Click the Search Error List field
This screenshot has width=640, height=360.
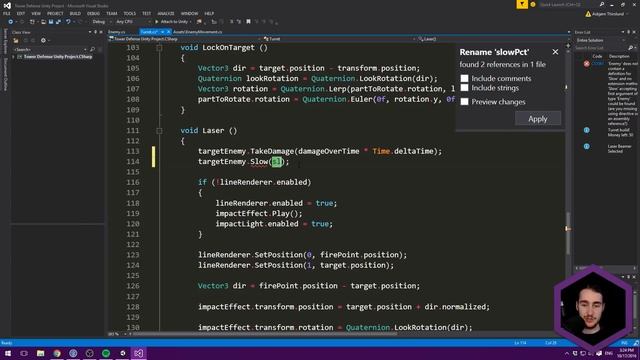tap(601, 48)
